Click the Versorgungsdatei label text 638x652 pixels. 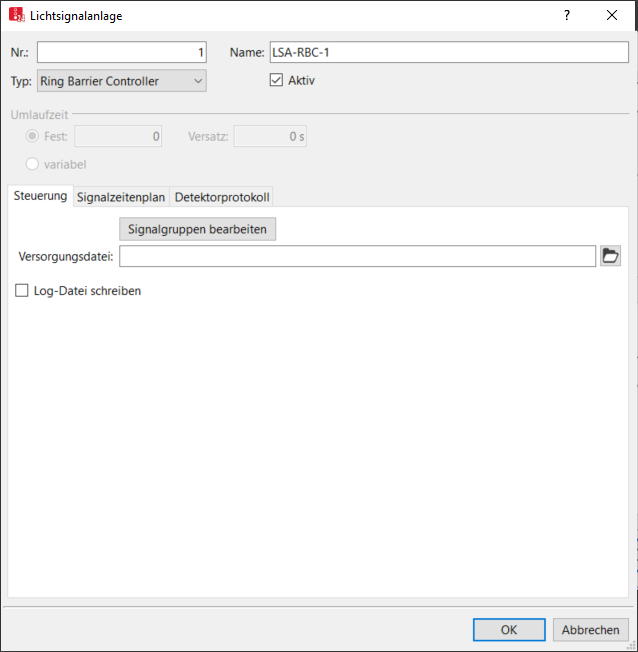pos(66,257)
